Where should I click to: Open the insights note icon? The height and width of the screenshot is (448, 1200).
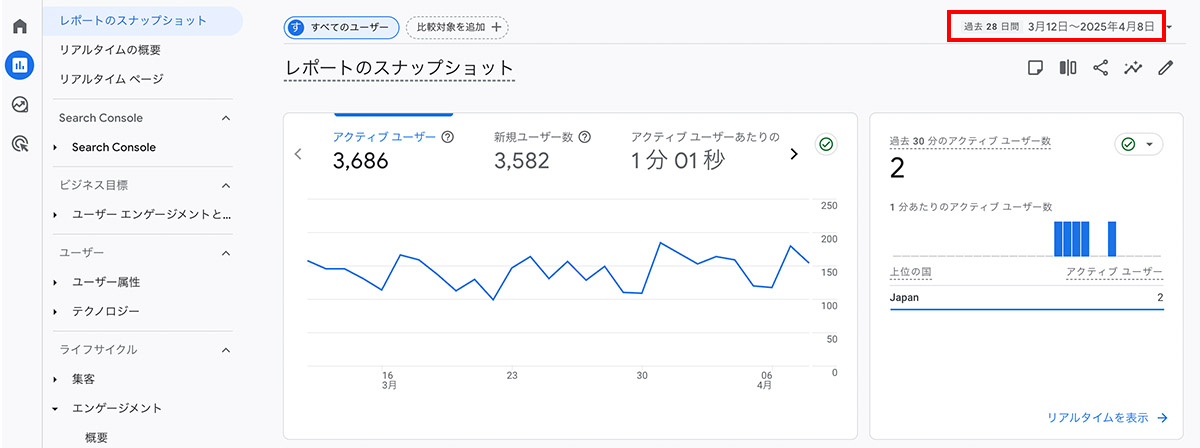pyautogui.click(x=1036, y=68)
